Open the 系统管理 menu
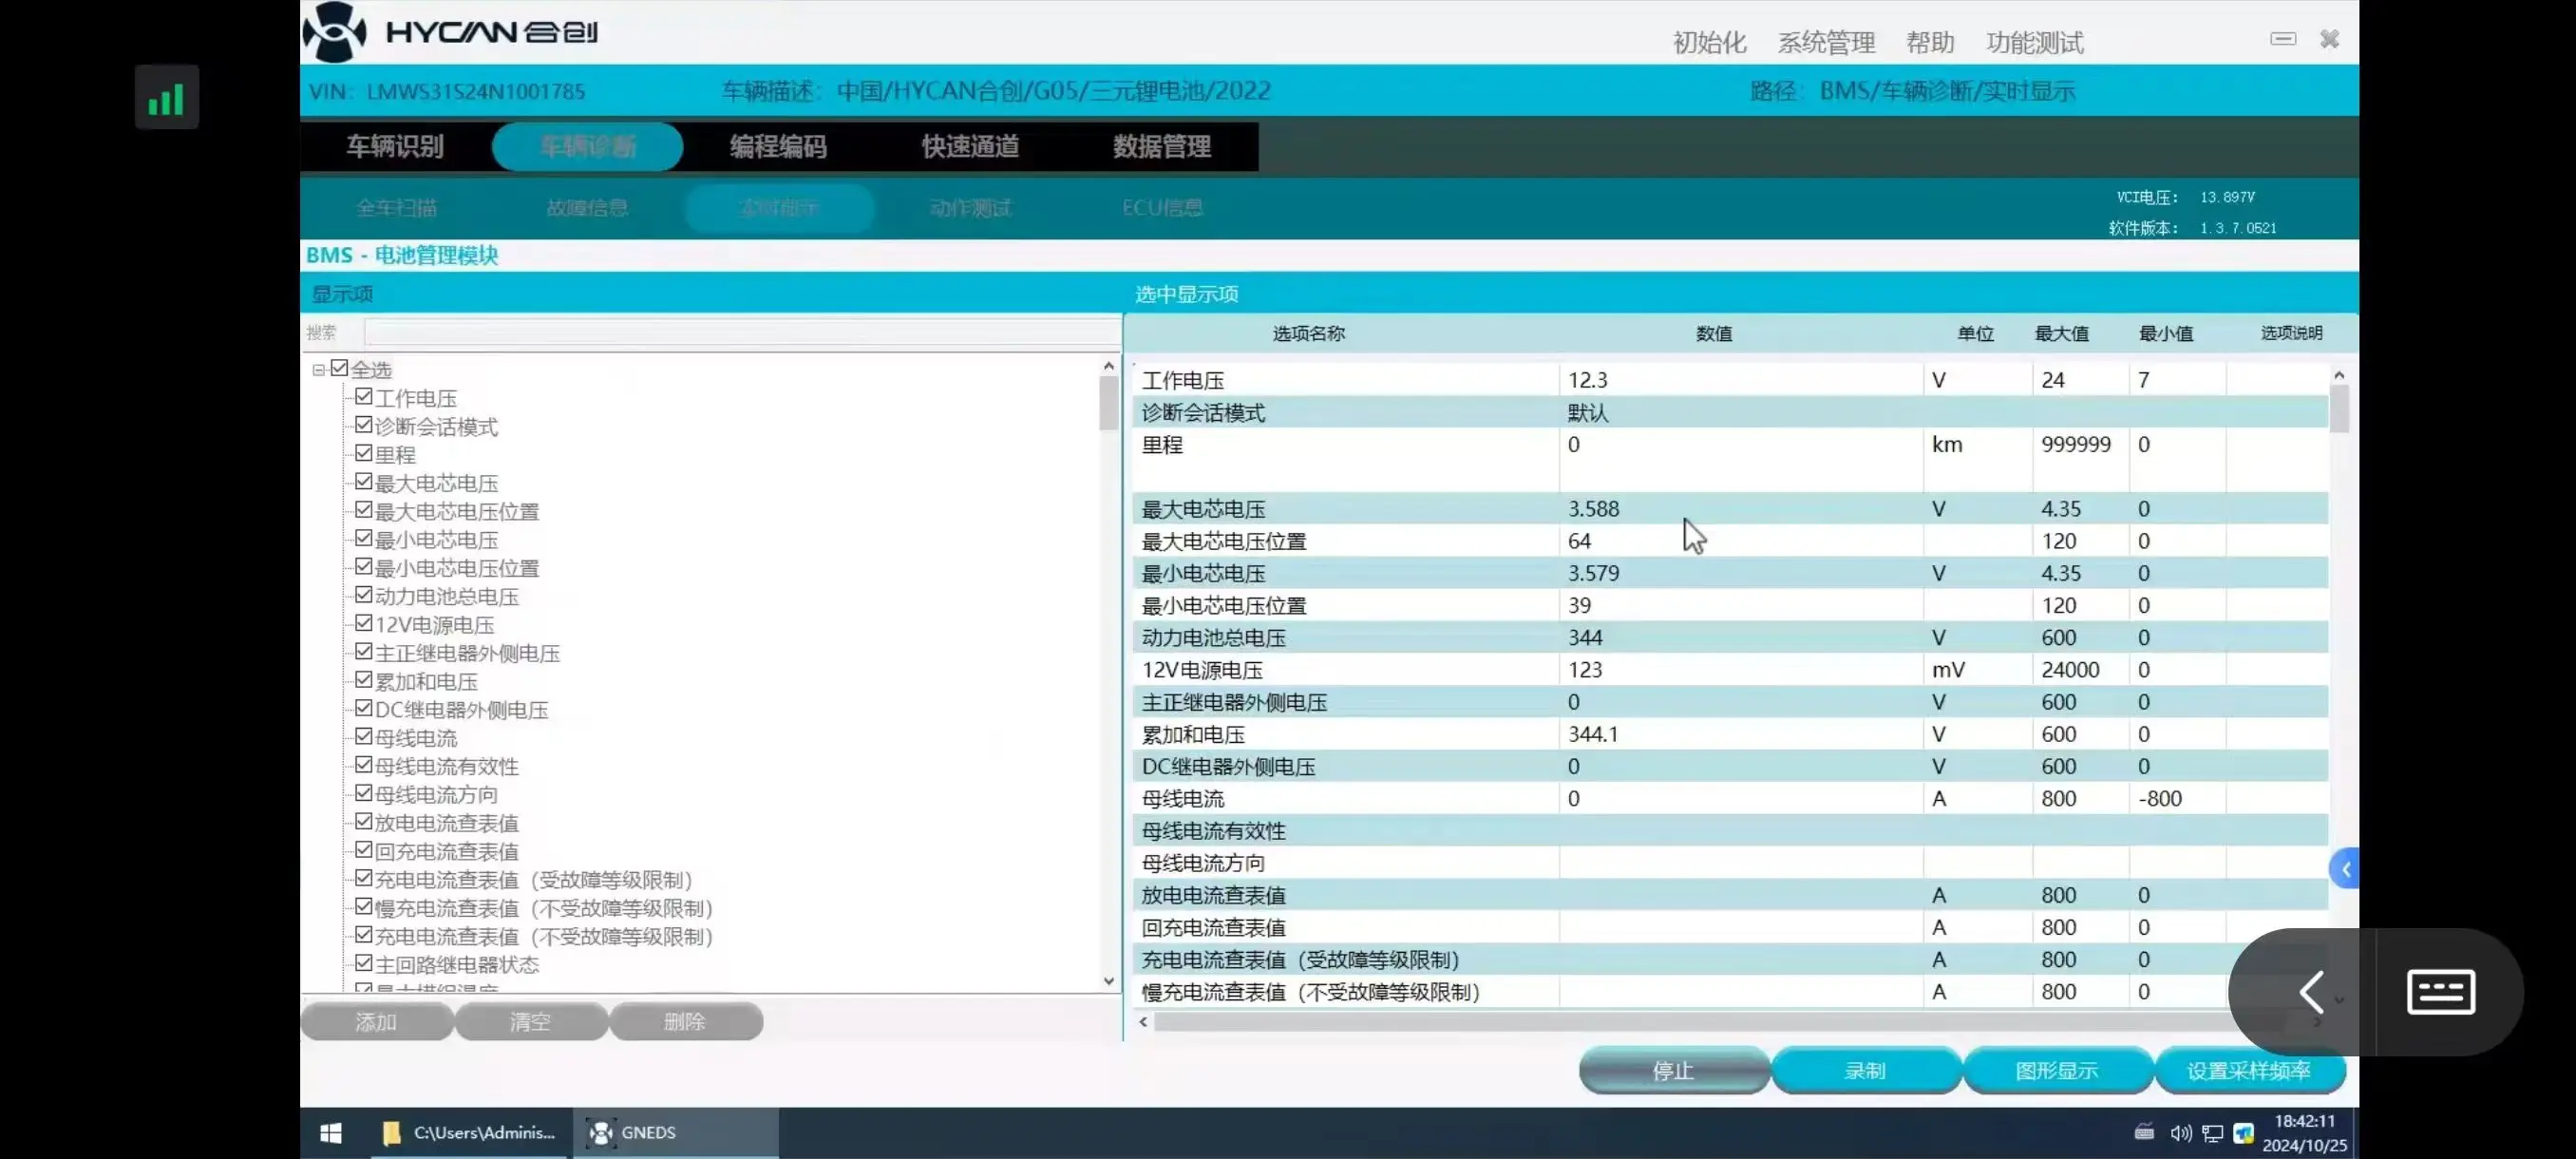 (1825, 42)
